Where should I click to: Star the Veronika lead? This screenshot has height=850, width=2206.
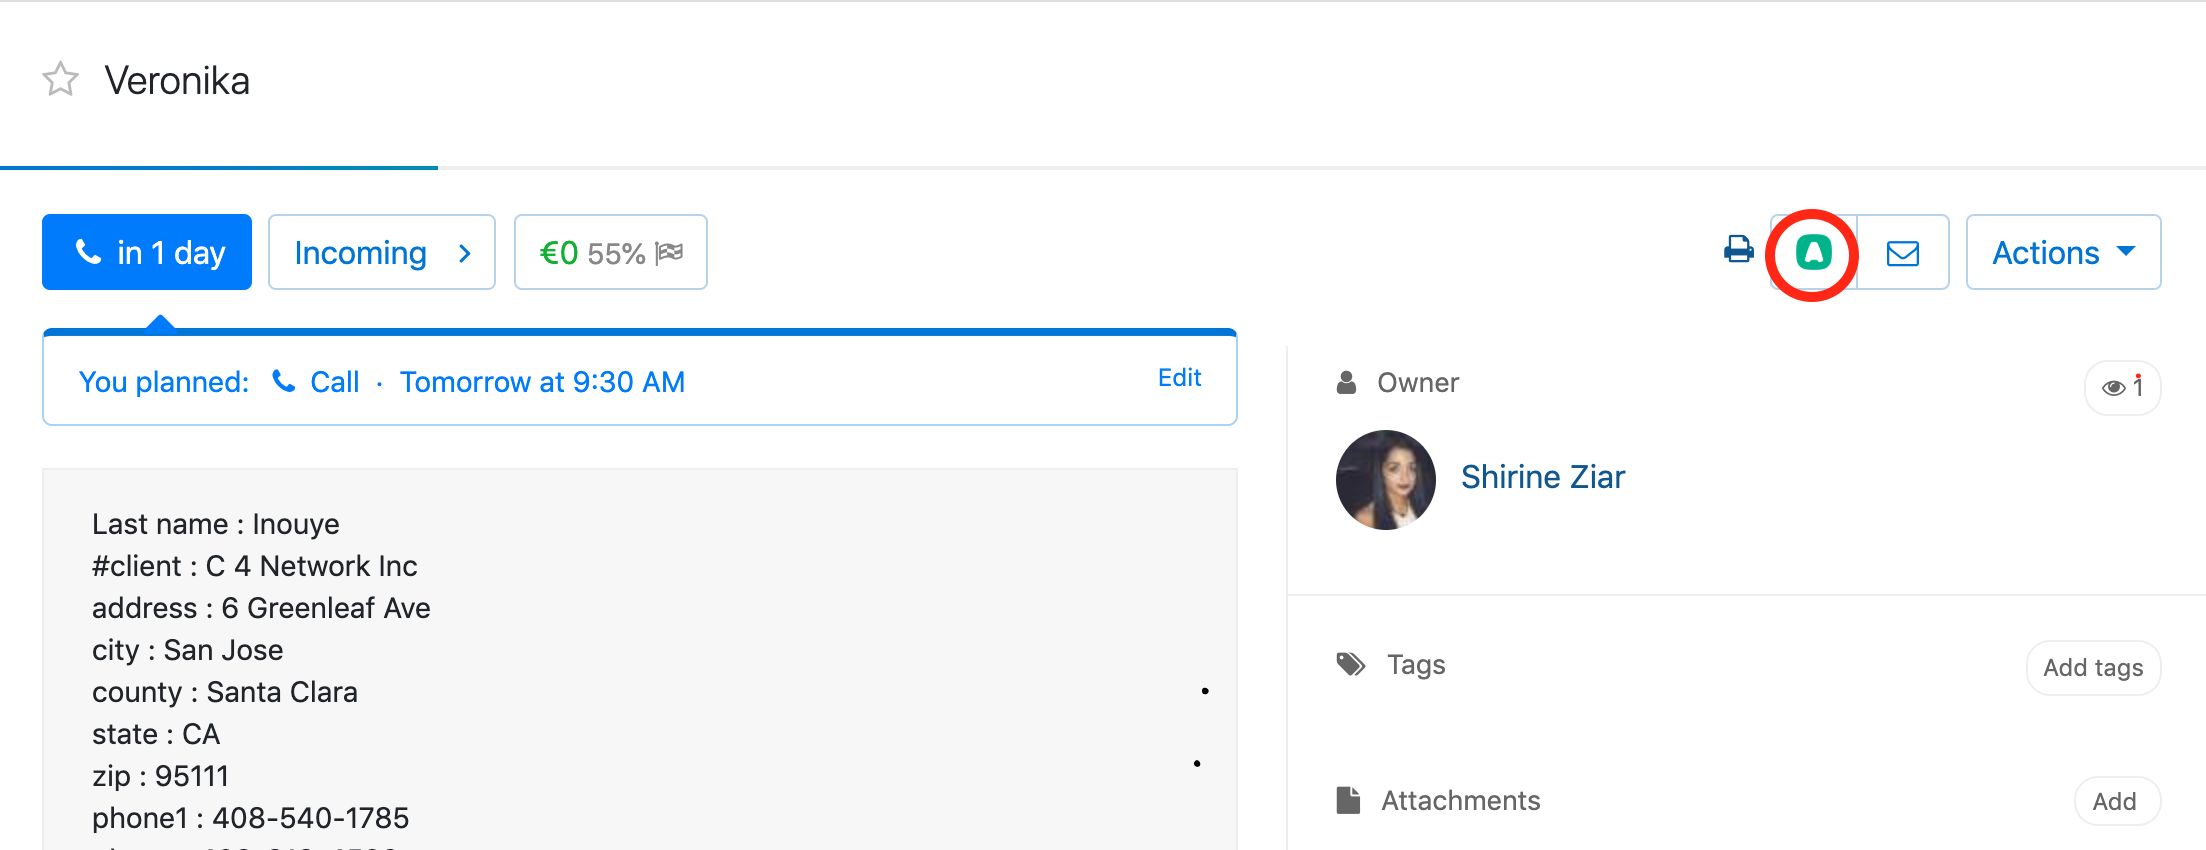tap(59, 78)
